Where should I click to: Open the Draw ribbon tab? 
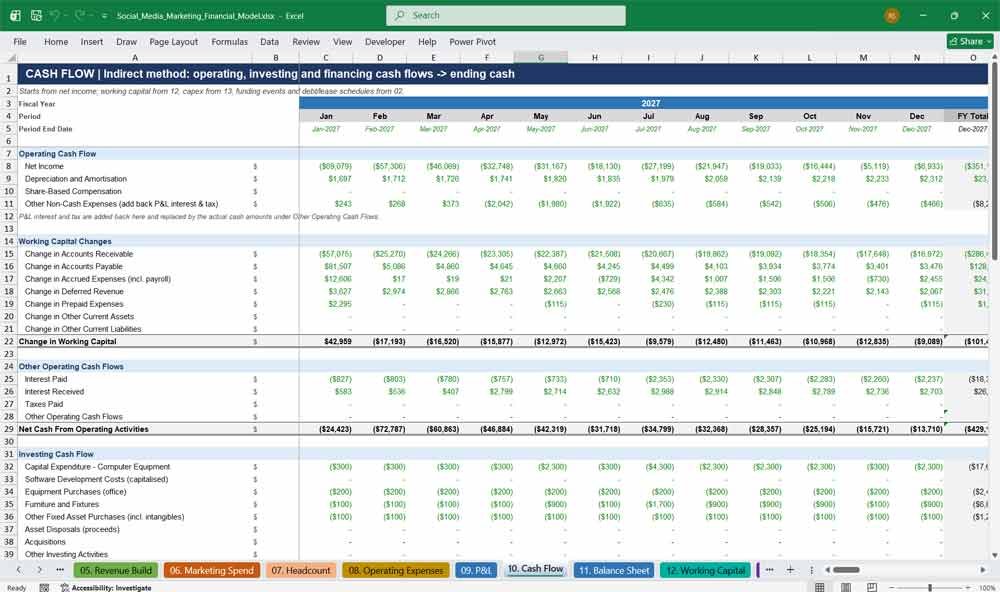[x=126, y=41]
